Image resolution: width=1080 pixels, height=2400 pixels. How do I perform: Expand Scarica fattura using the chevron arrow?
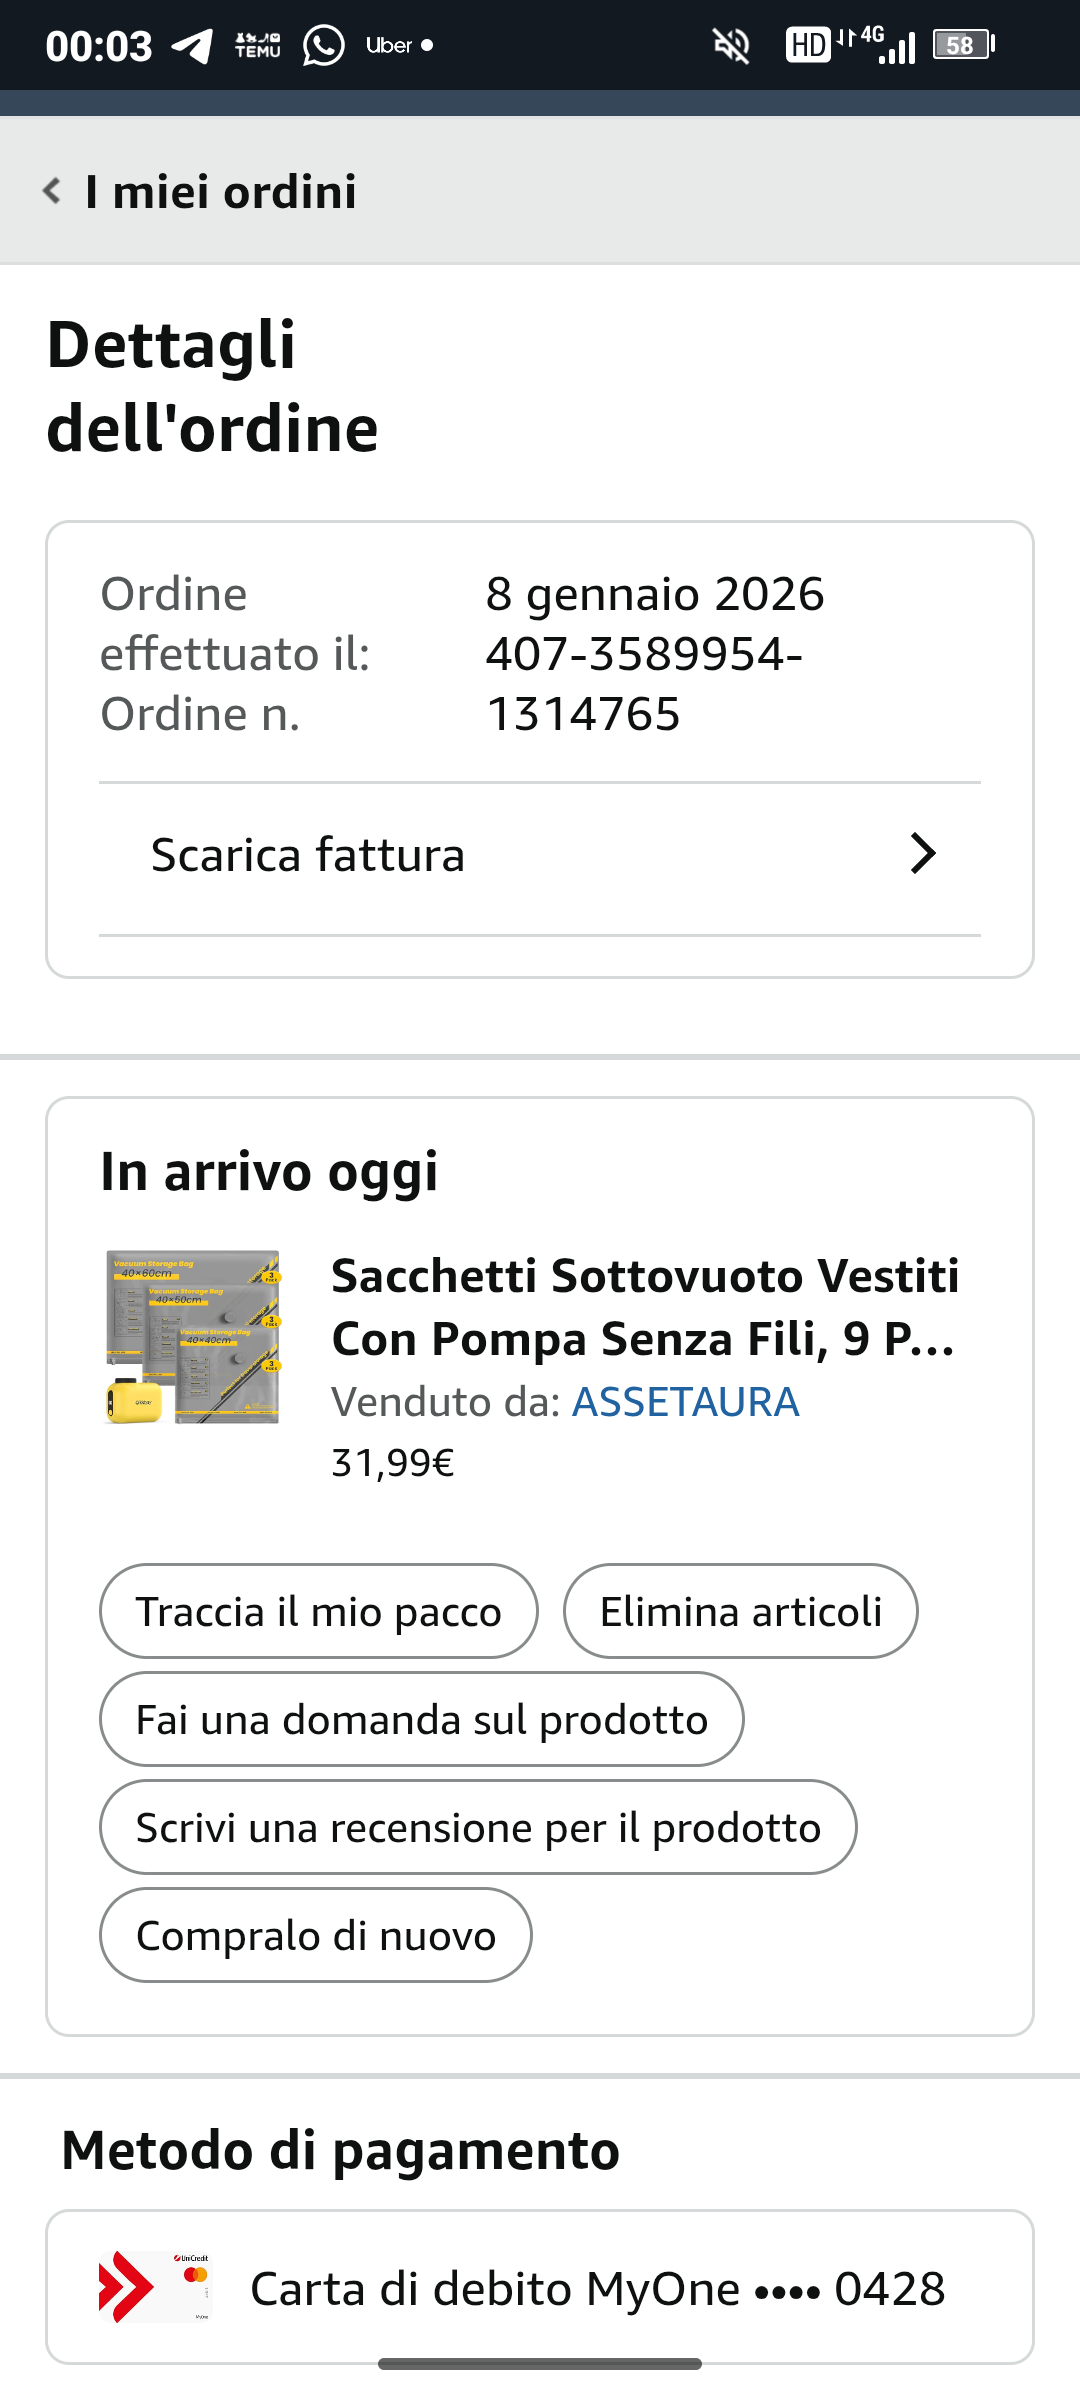922,854
